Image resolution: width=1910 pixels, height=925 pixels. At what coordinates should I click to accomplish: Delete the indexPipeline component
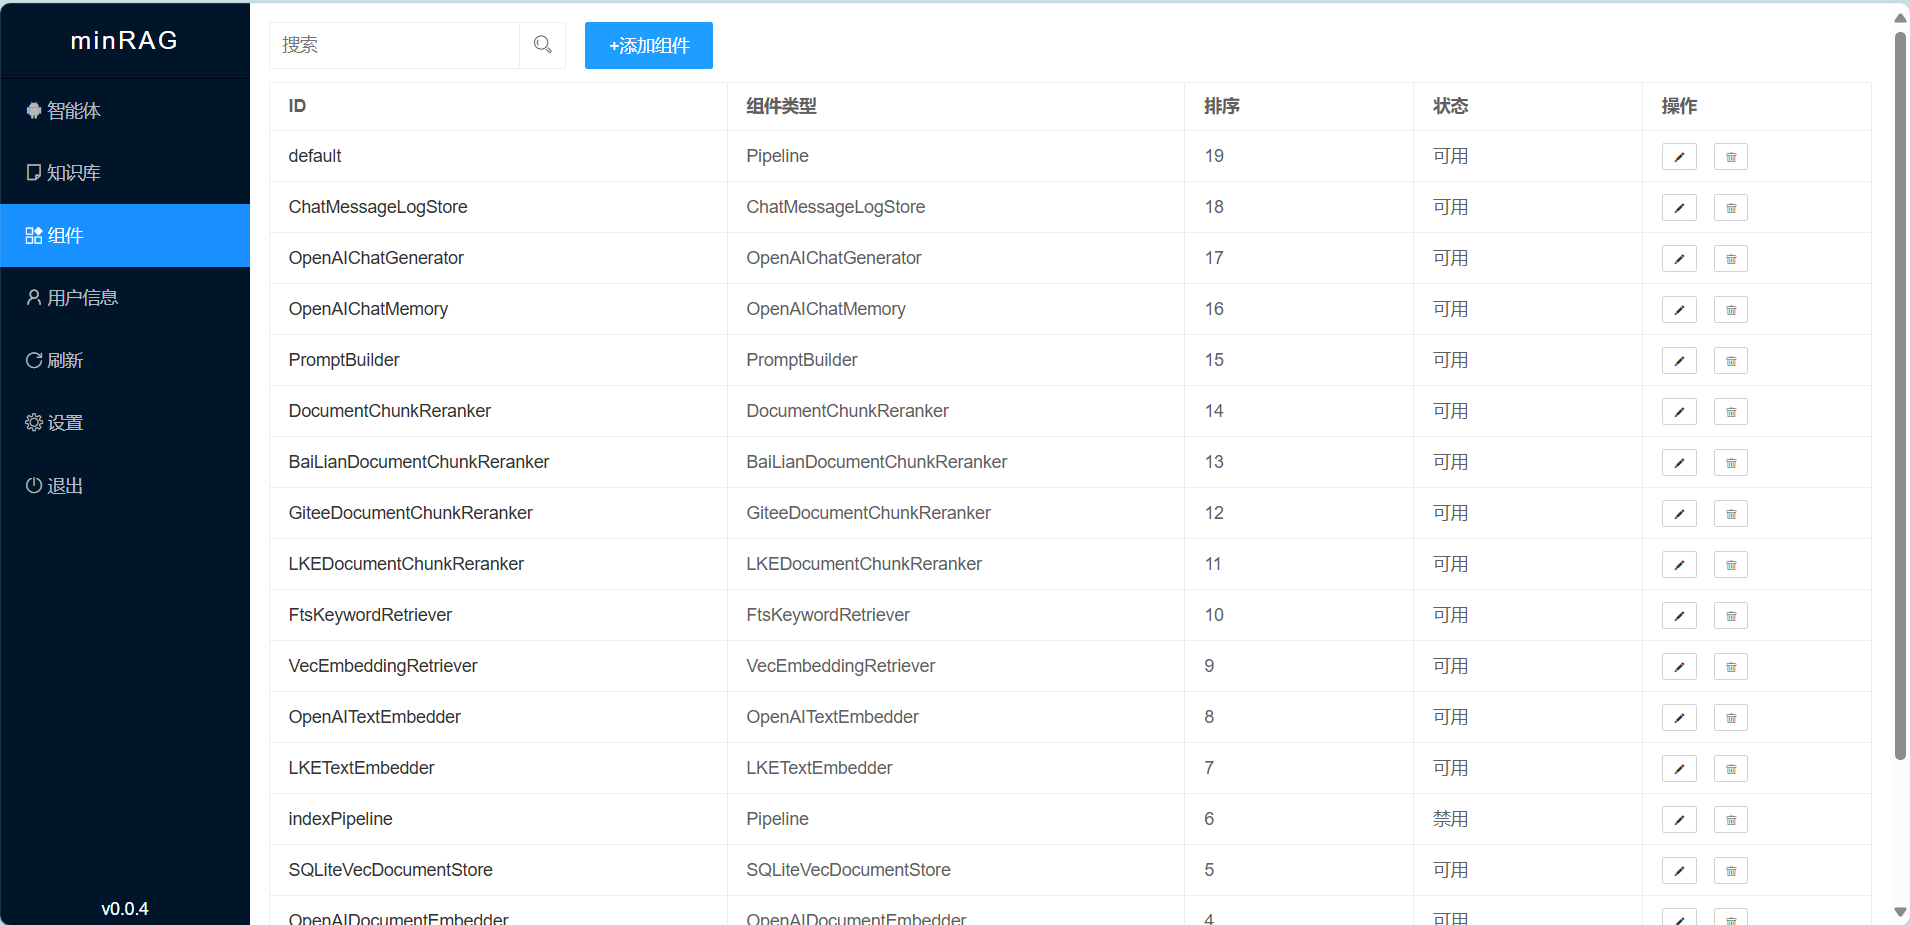(1731, 819)
